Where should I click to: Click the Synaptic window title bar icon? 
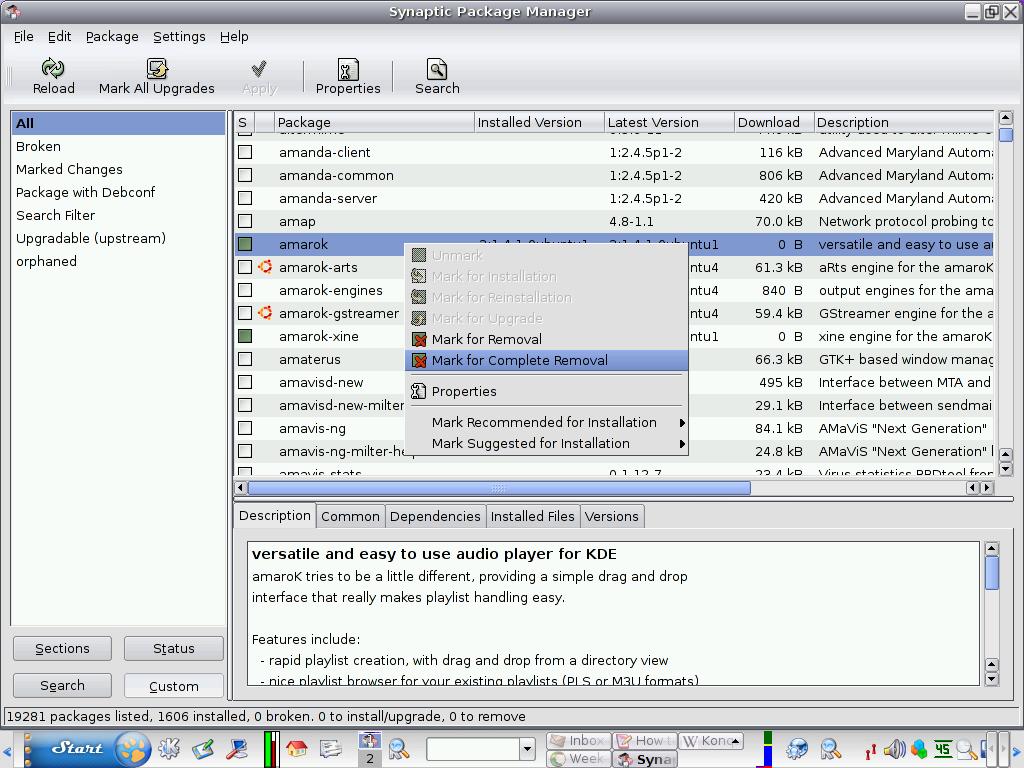pyautogui.click(x=12, y=10)
